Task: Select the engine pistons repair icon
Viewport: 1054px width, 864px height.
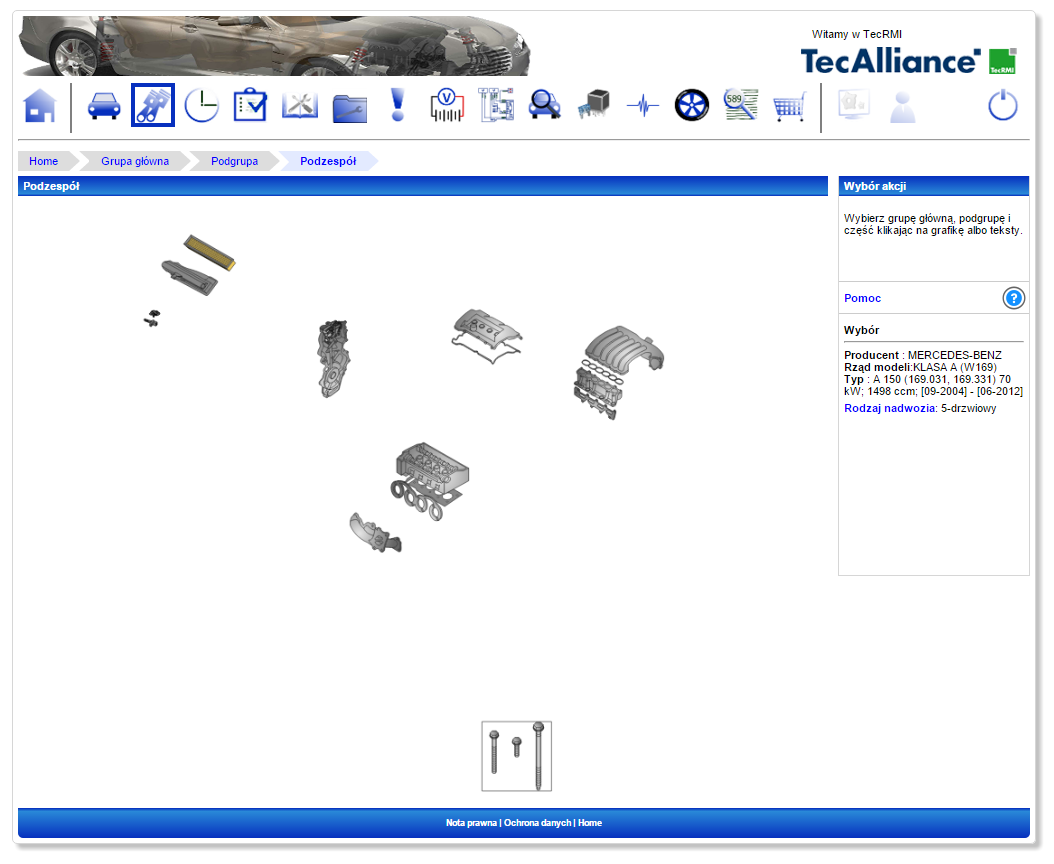Action: point(153,105)
